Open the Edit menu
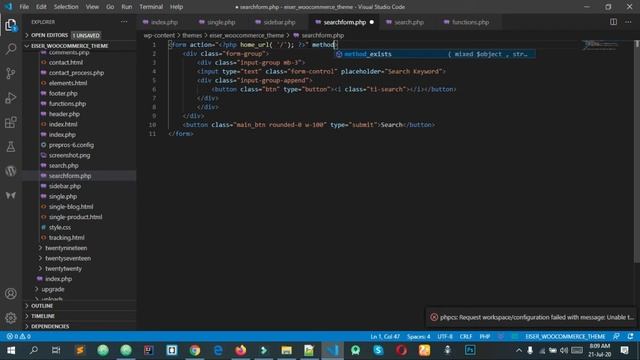Image resolution: width=640 pixels, height=360 pixels. click(41, 7)
